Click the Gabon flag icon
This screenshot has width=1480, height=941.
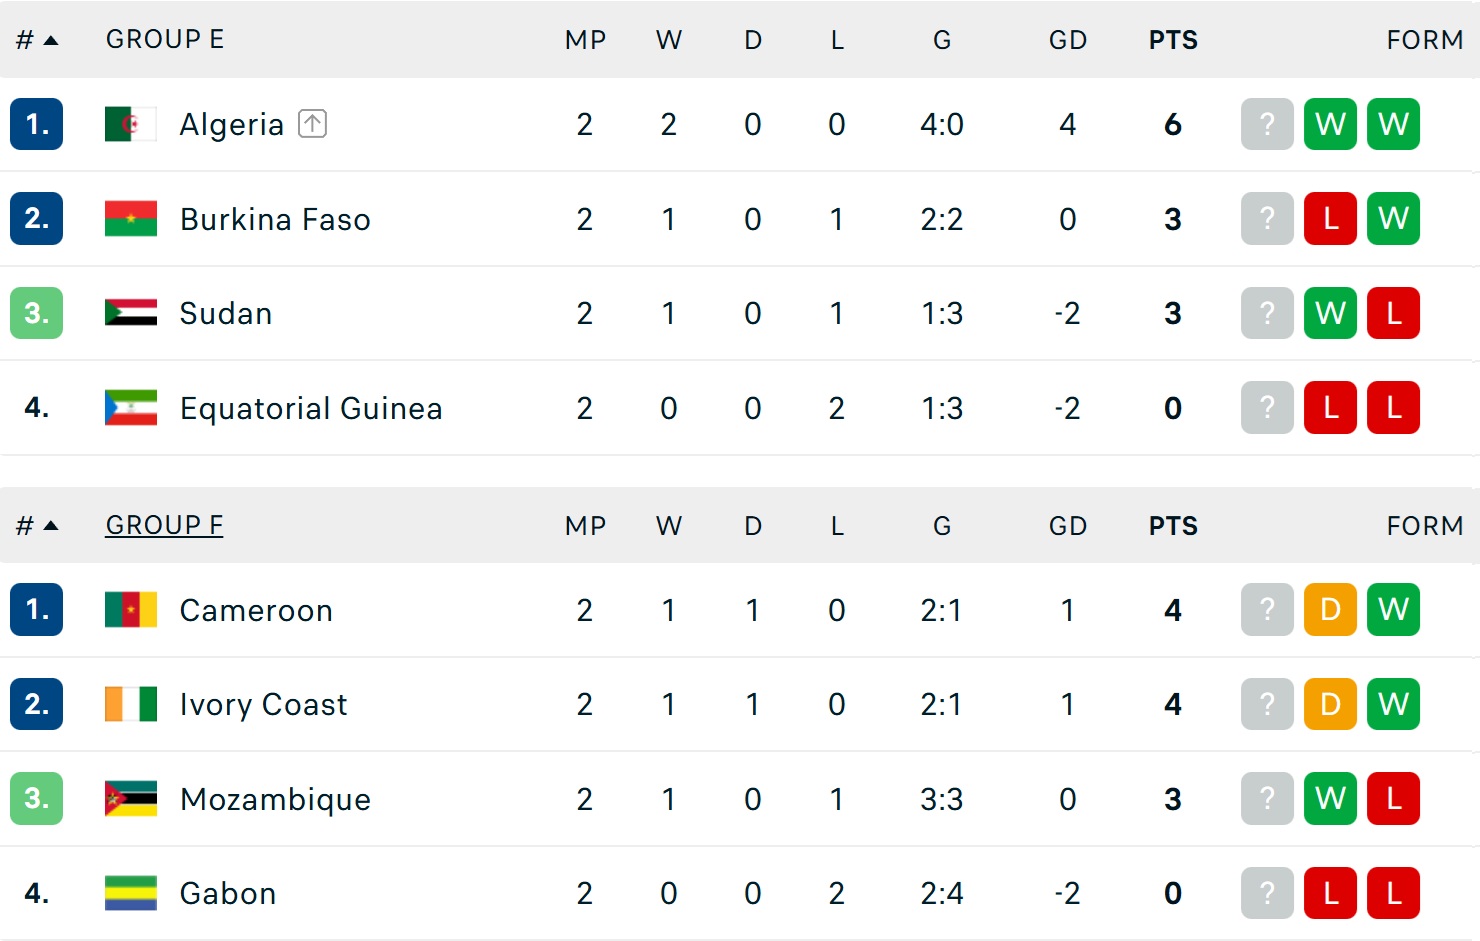[130, 893]
